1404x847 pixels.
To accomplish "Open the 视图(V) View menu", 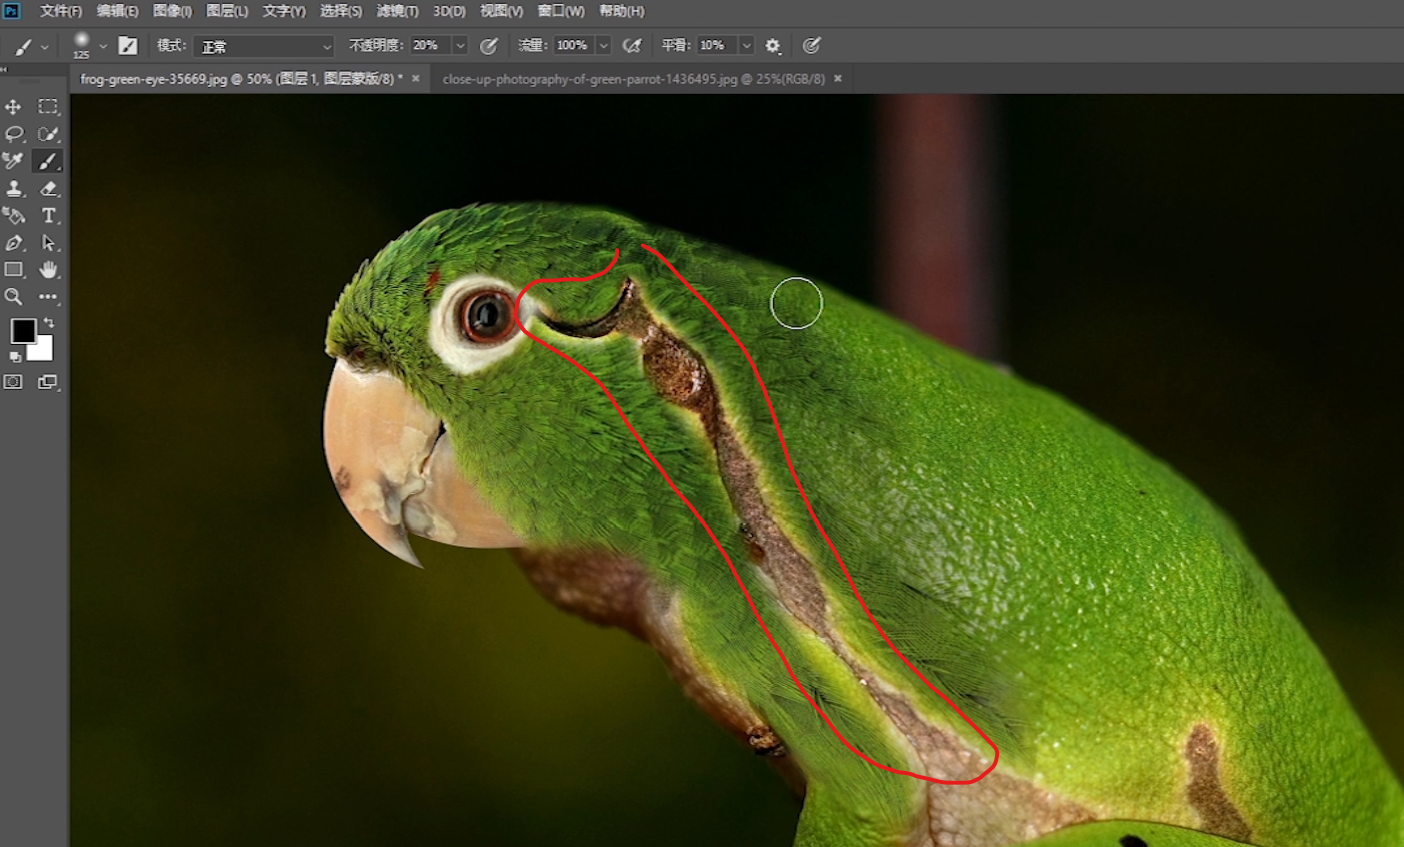I will [x=501, y=11].
